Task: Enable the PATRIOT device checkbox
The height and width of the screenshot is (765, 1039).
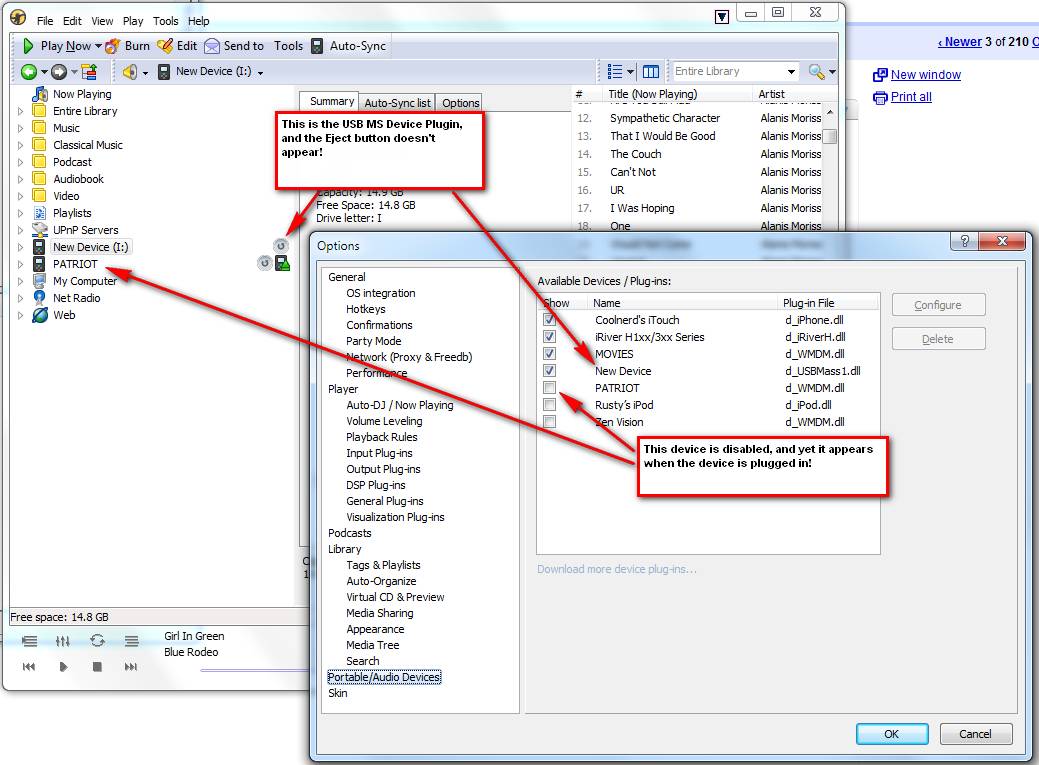Action: pos(549,388)
